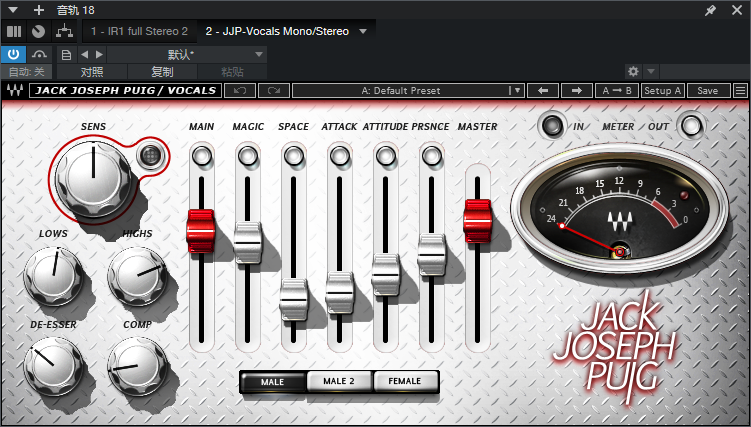The width and height of the screenshot is (751, 427).
Task: Redo the Waves plugin change
Action: pos(274,90)
